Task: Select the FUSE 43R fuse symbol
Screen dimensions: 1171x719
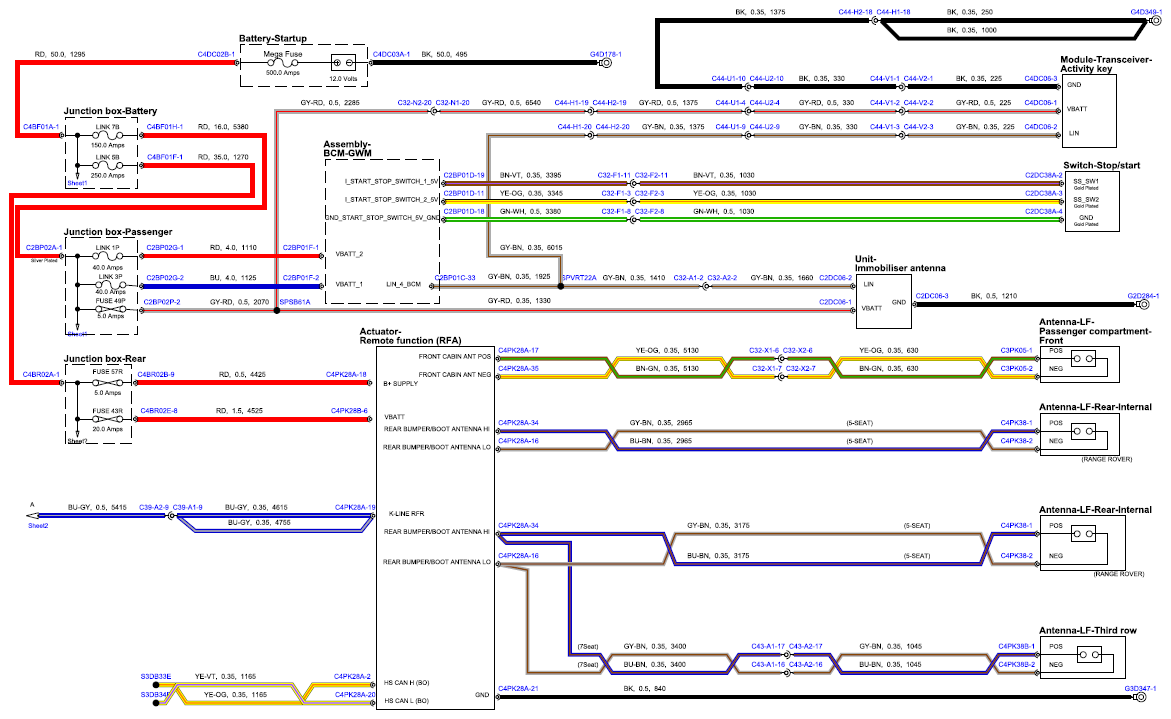Action: [x=108, y=420]
